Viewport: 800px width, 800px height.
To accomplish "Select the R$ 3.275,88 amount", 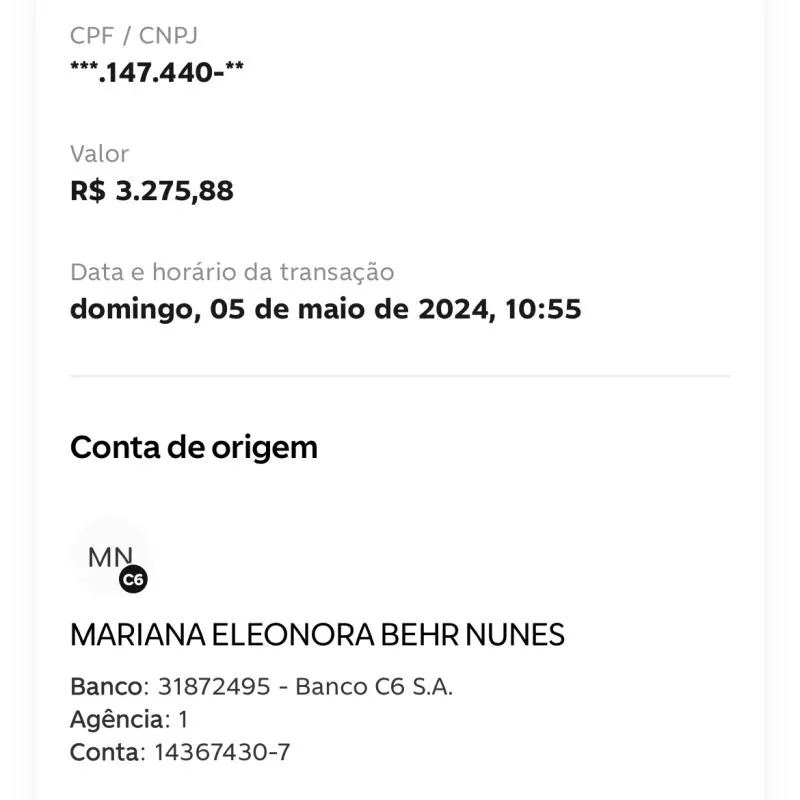I will coord(152,191).
